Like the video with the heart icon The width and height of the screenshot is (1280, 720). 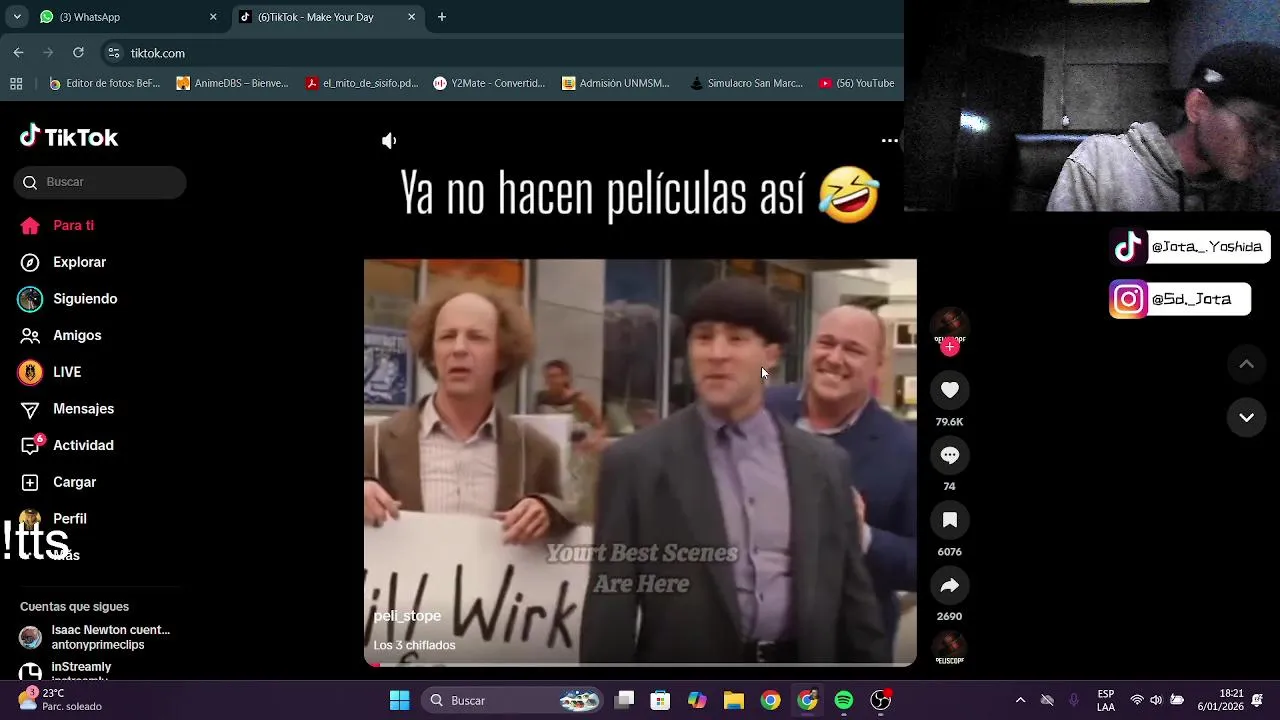(x=949, y=390)
